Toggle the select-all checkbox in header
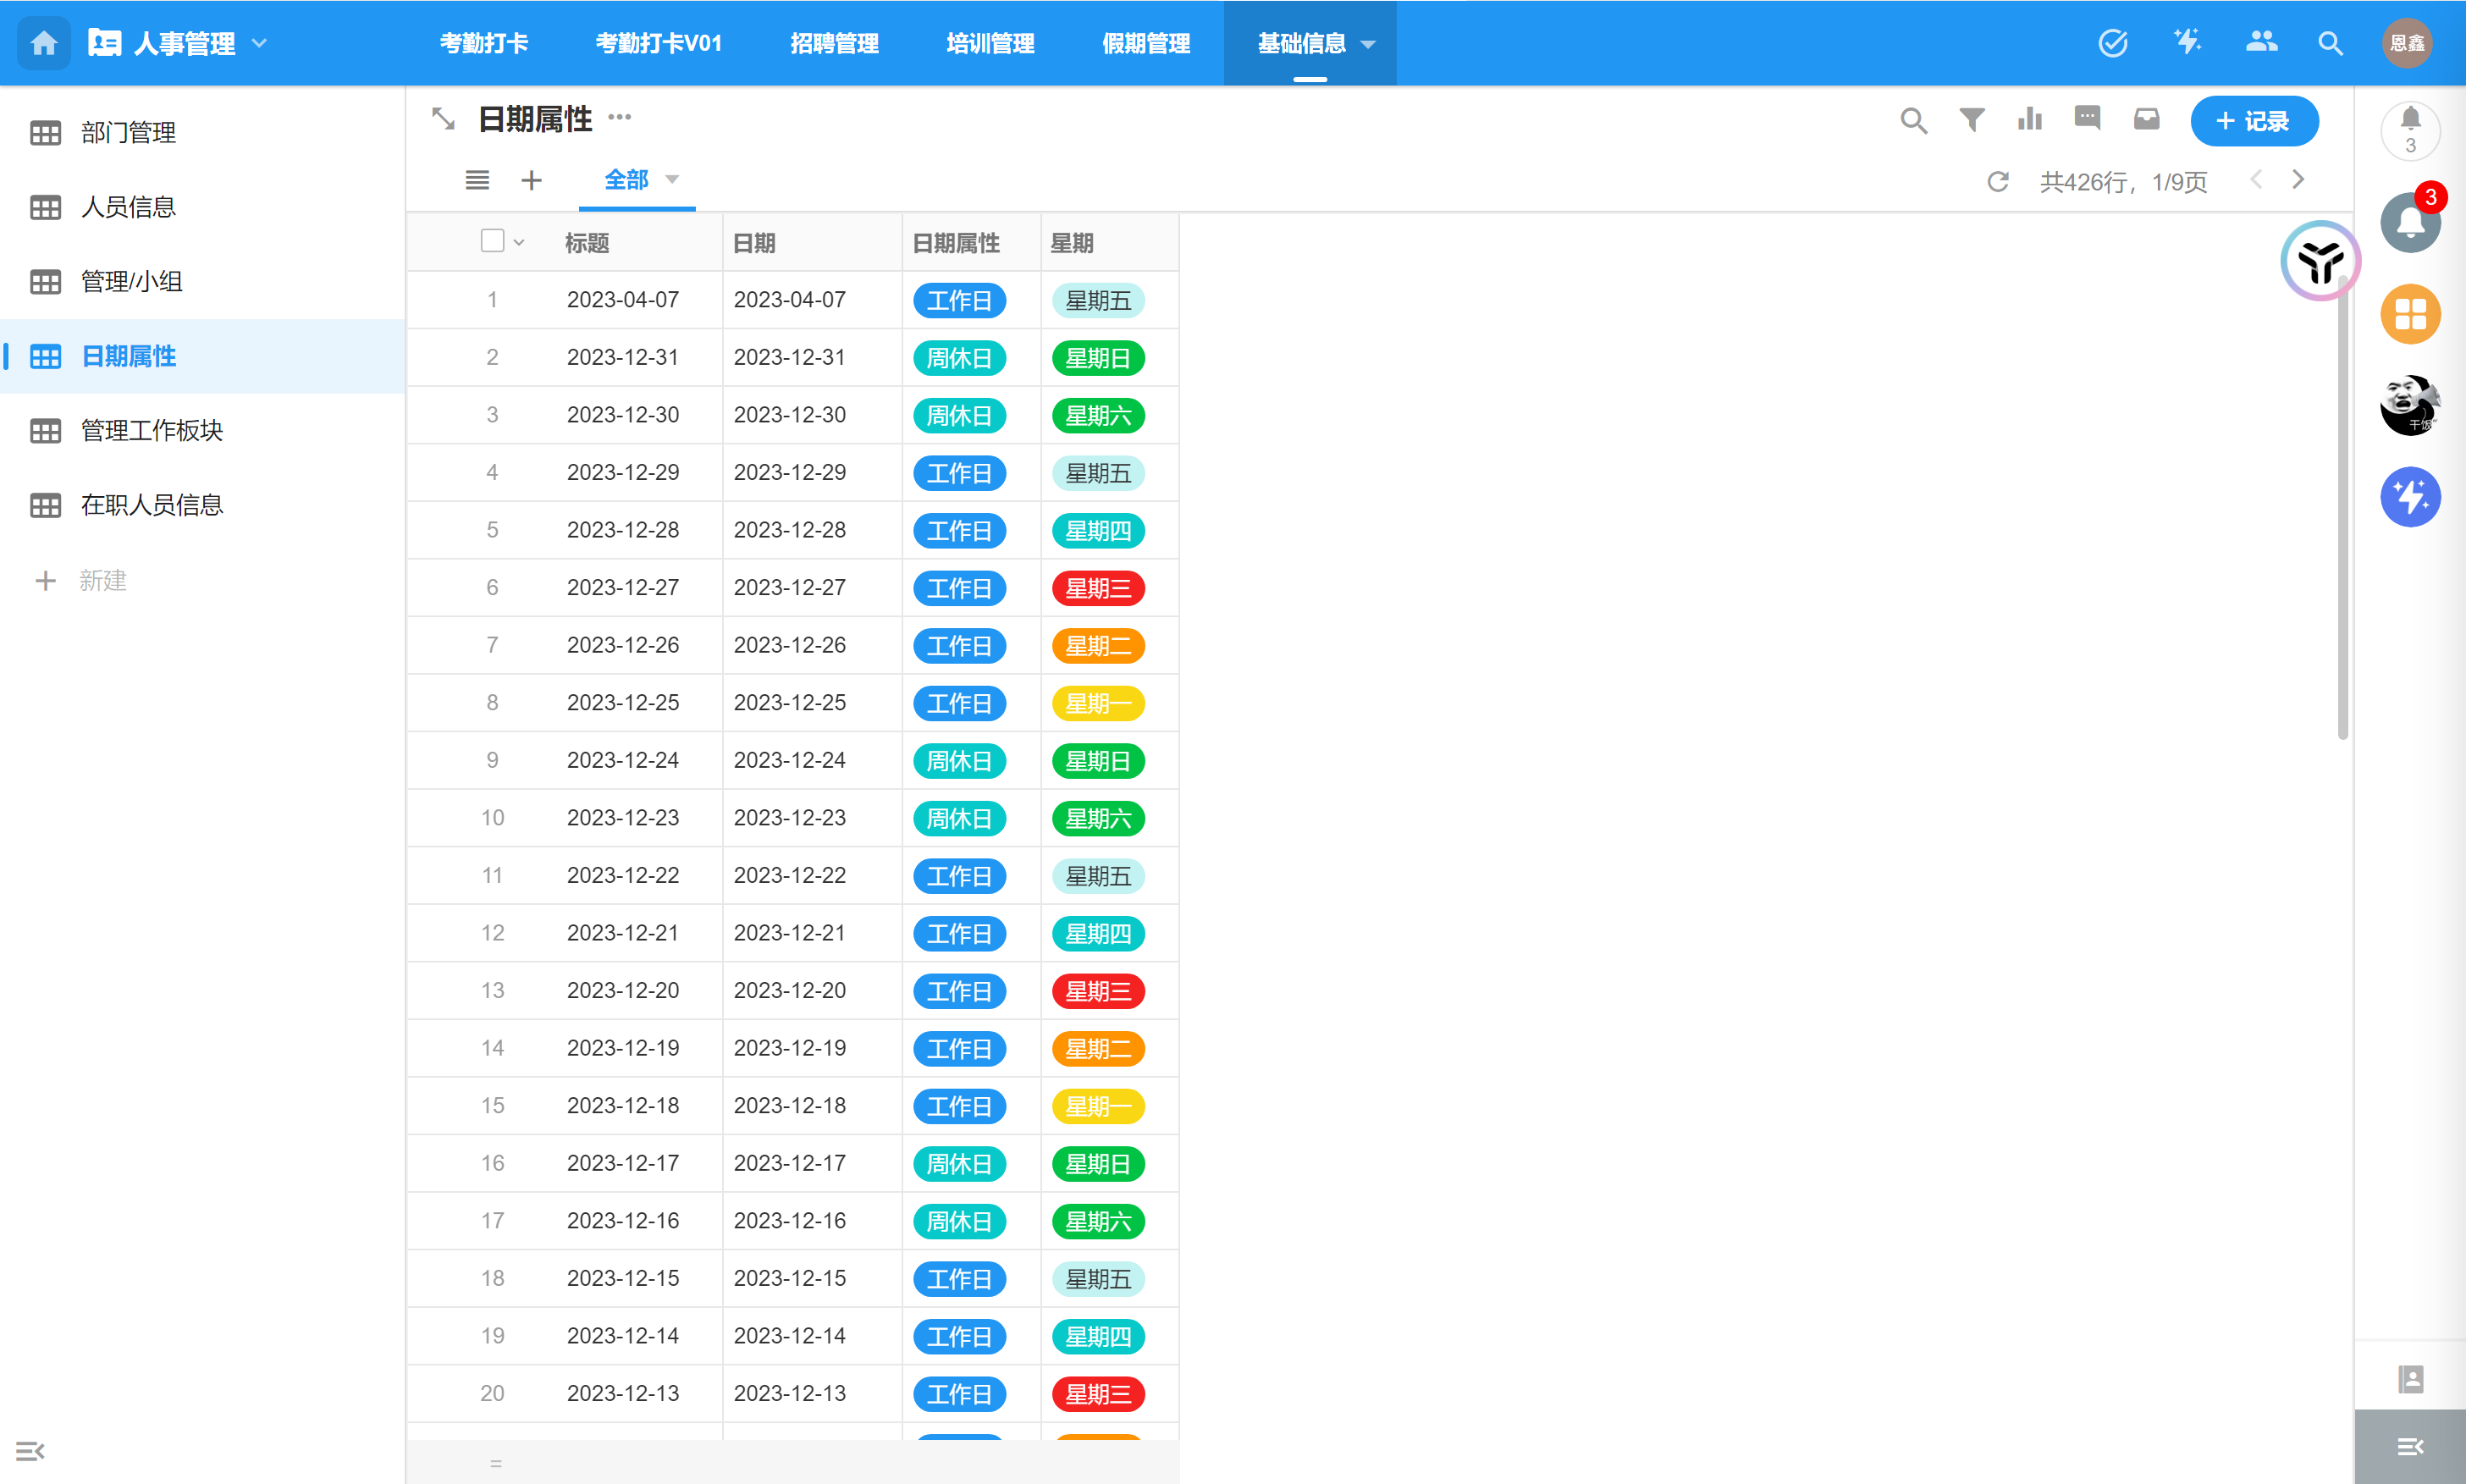2466x1484 pixels. pos(492,241)
